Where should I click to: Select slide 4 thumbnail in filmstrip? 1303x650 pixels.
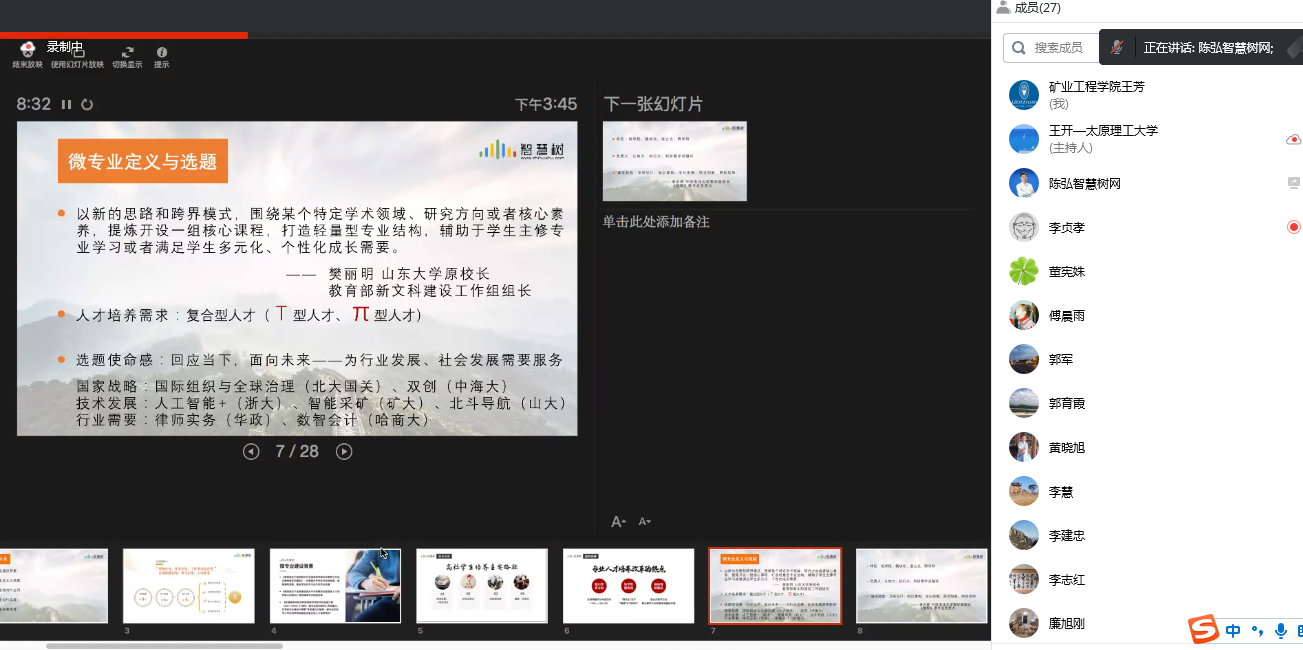point(335,586)
